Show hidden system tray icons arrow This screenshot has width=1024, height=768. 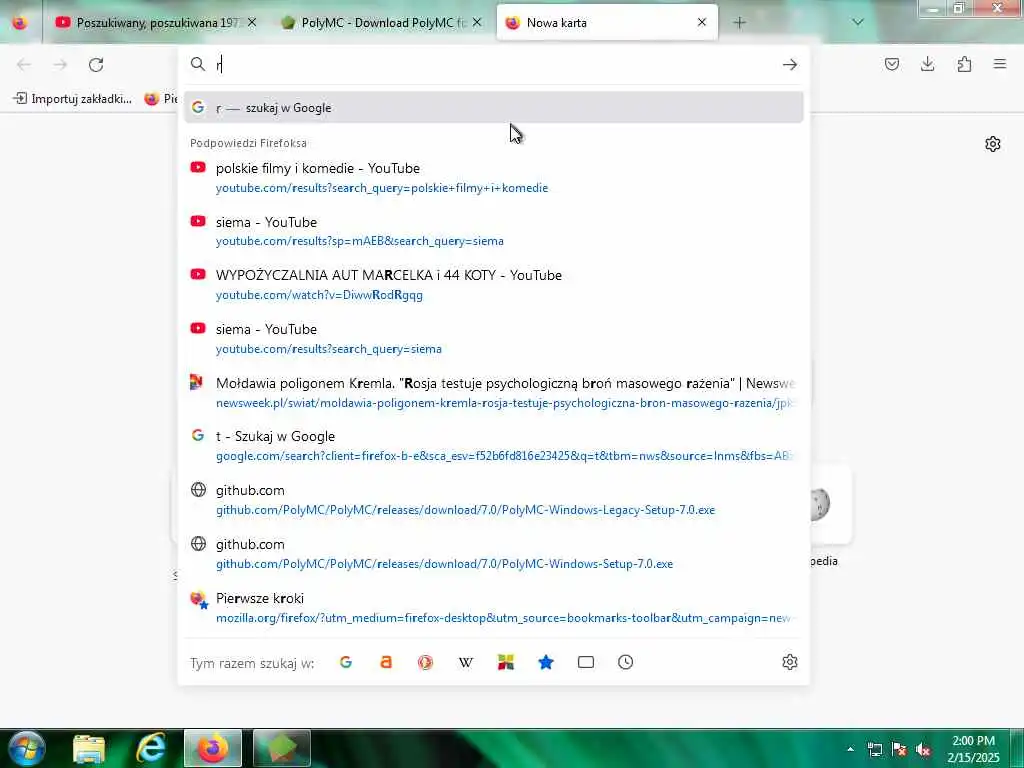click(850, 749)
